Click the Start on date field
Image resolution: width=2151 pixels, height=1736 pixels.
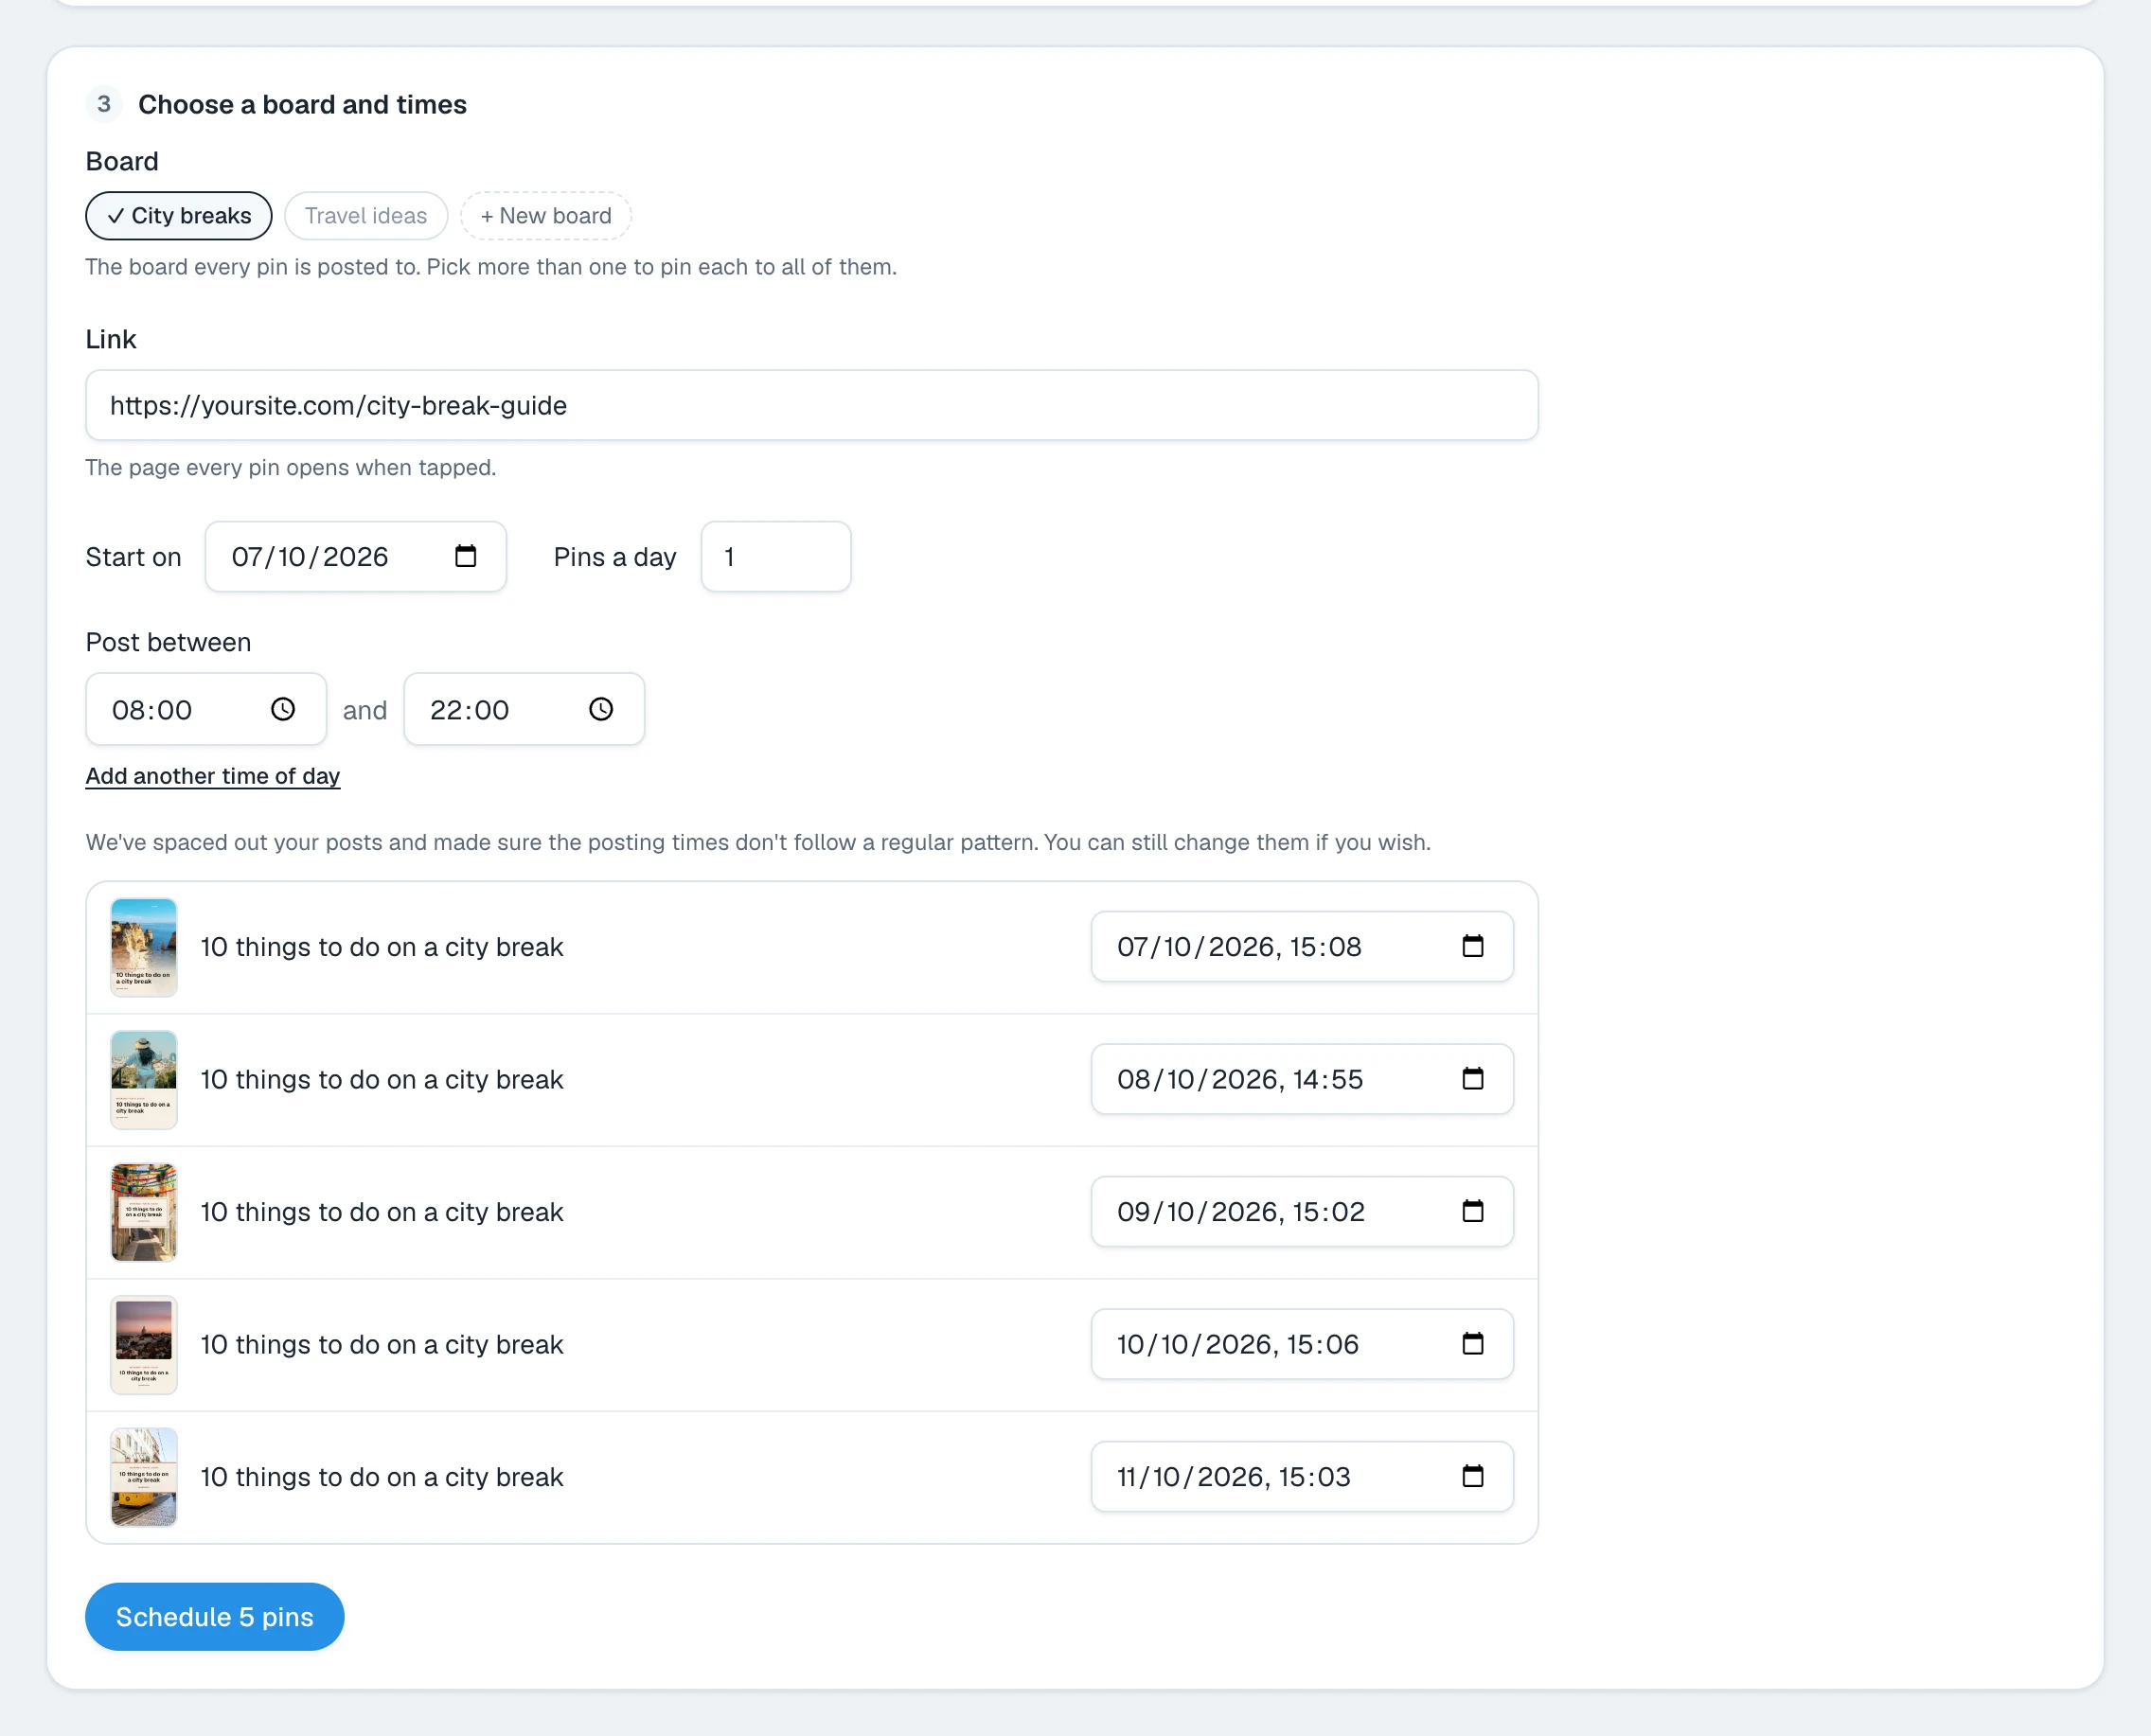pyautogui.click(x=356, y=556)
